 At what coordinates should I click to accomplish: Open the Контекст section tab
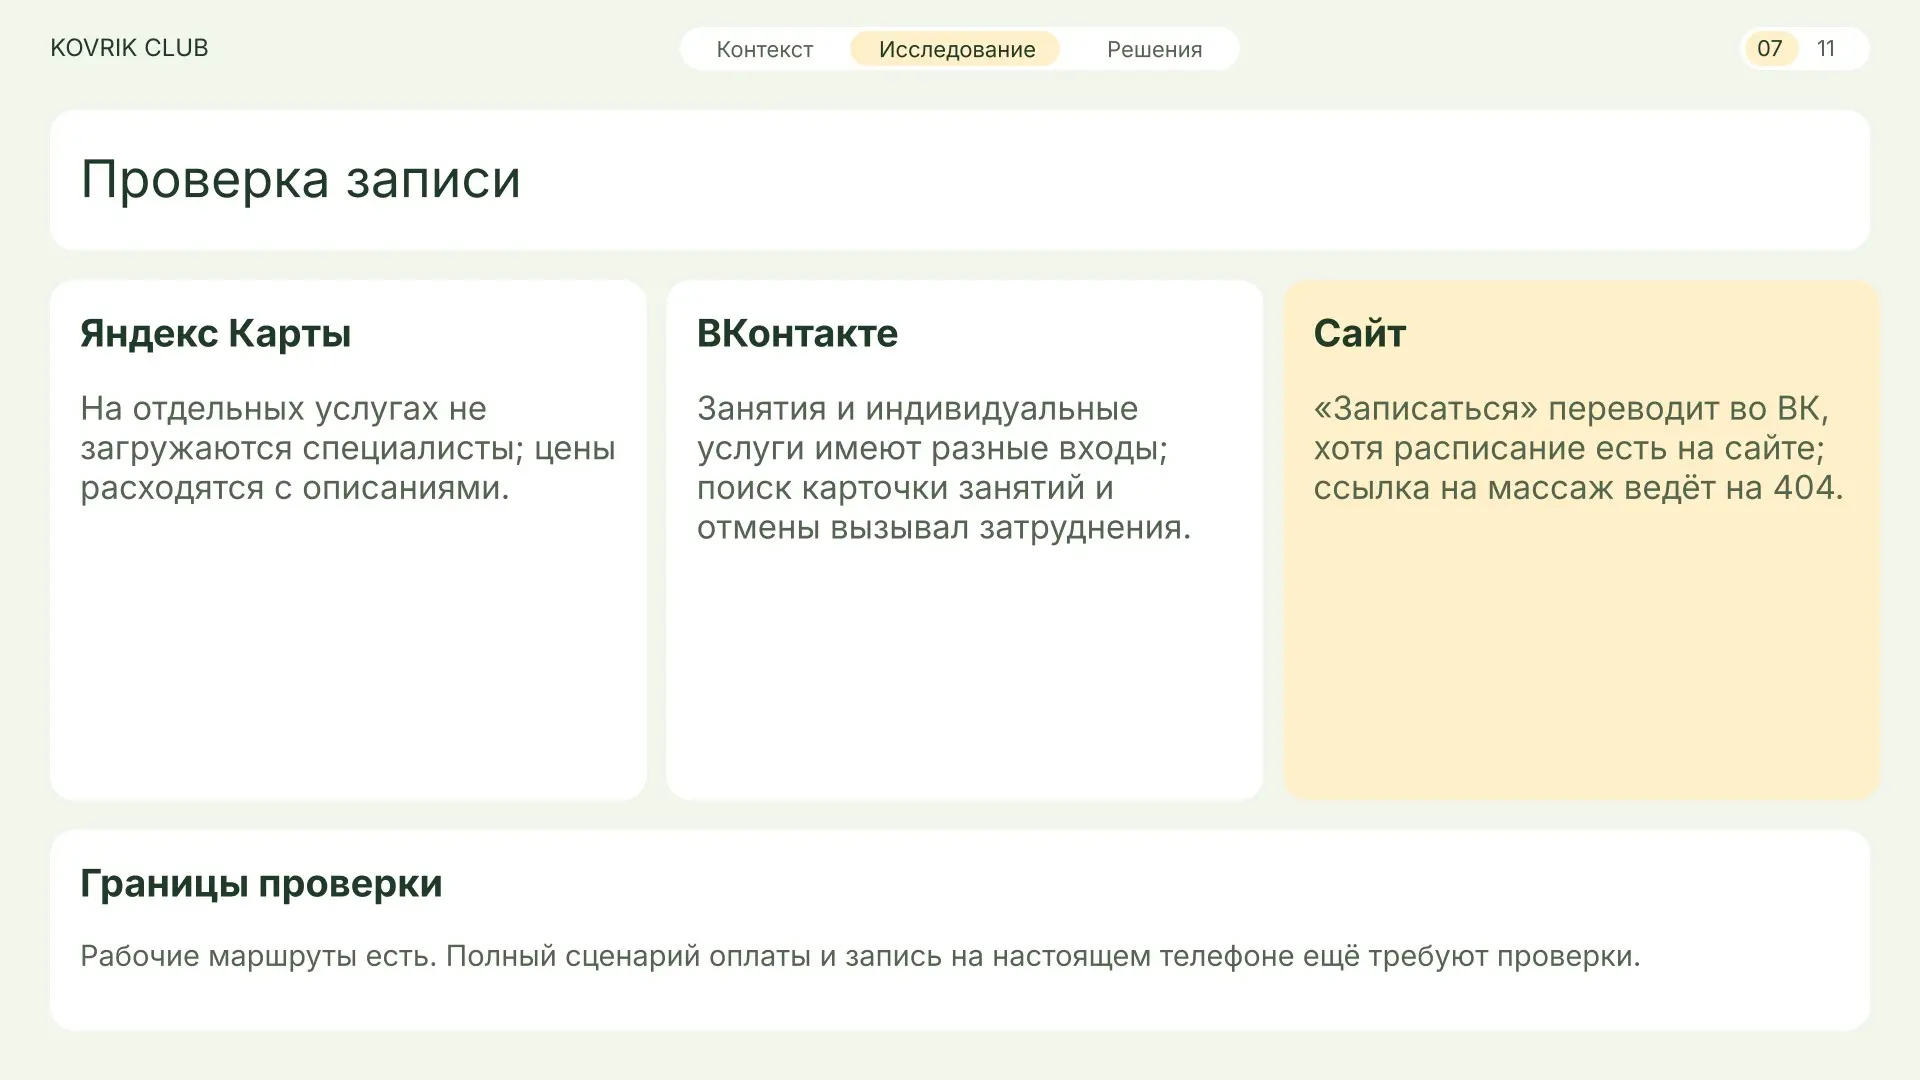[x=764, y=49]
